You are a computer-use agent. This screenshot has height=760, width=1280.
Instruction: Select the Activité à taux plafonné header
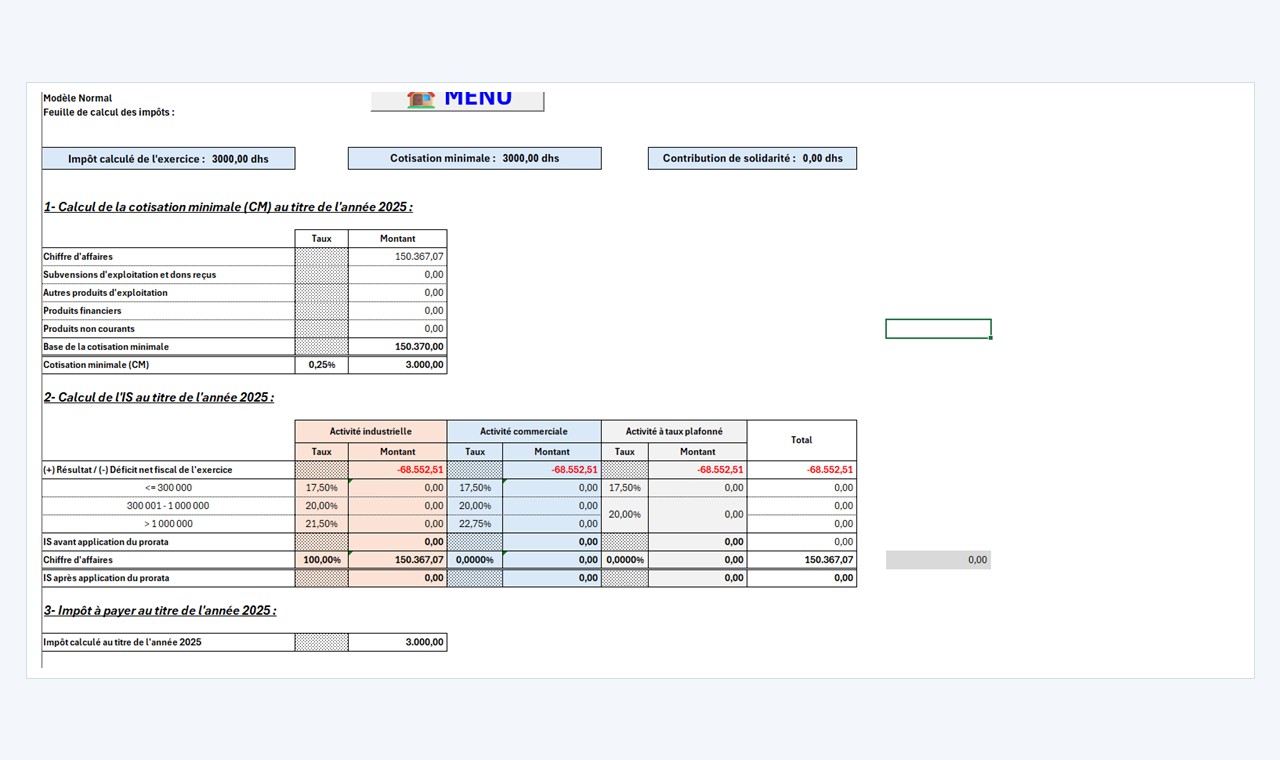tap(674, 432)
